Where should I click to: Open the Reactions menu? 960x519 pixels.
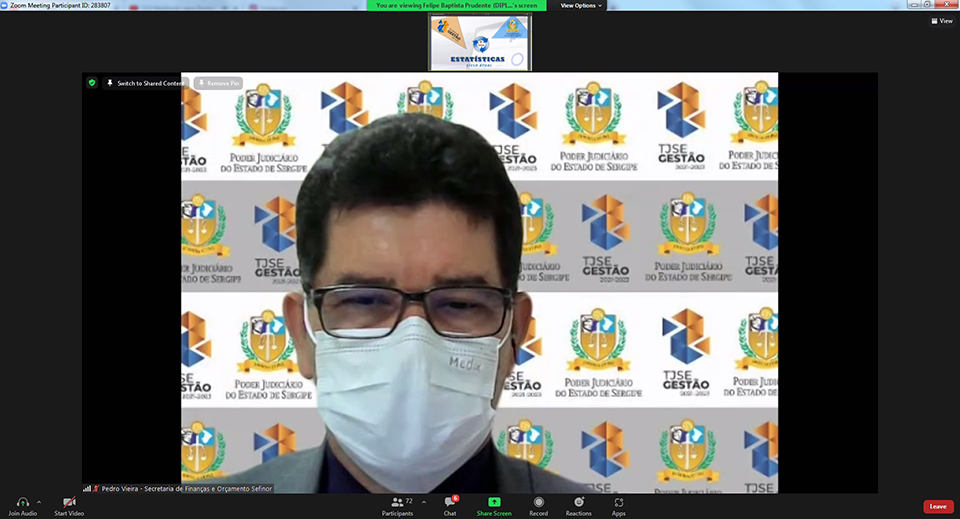coord(578,502)
